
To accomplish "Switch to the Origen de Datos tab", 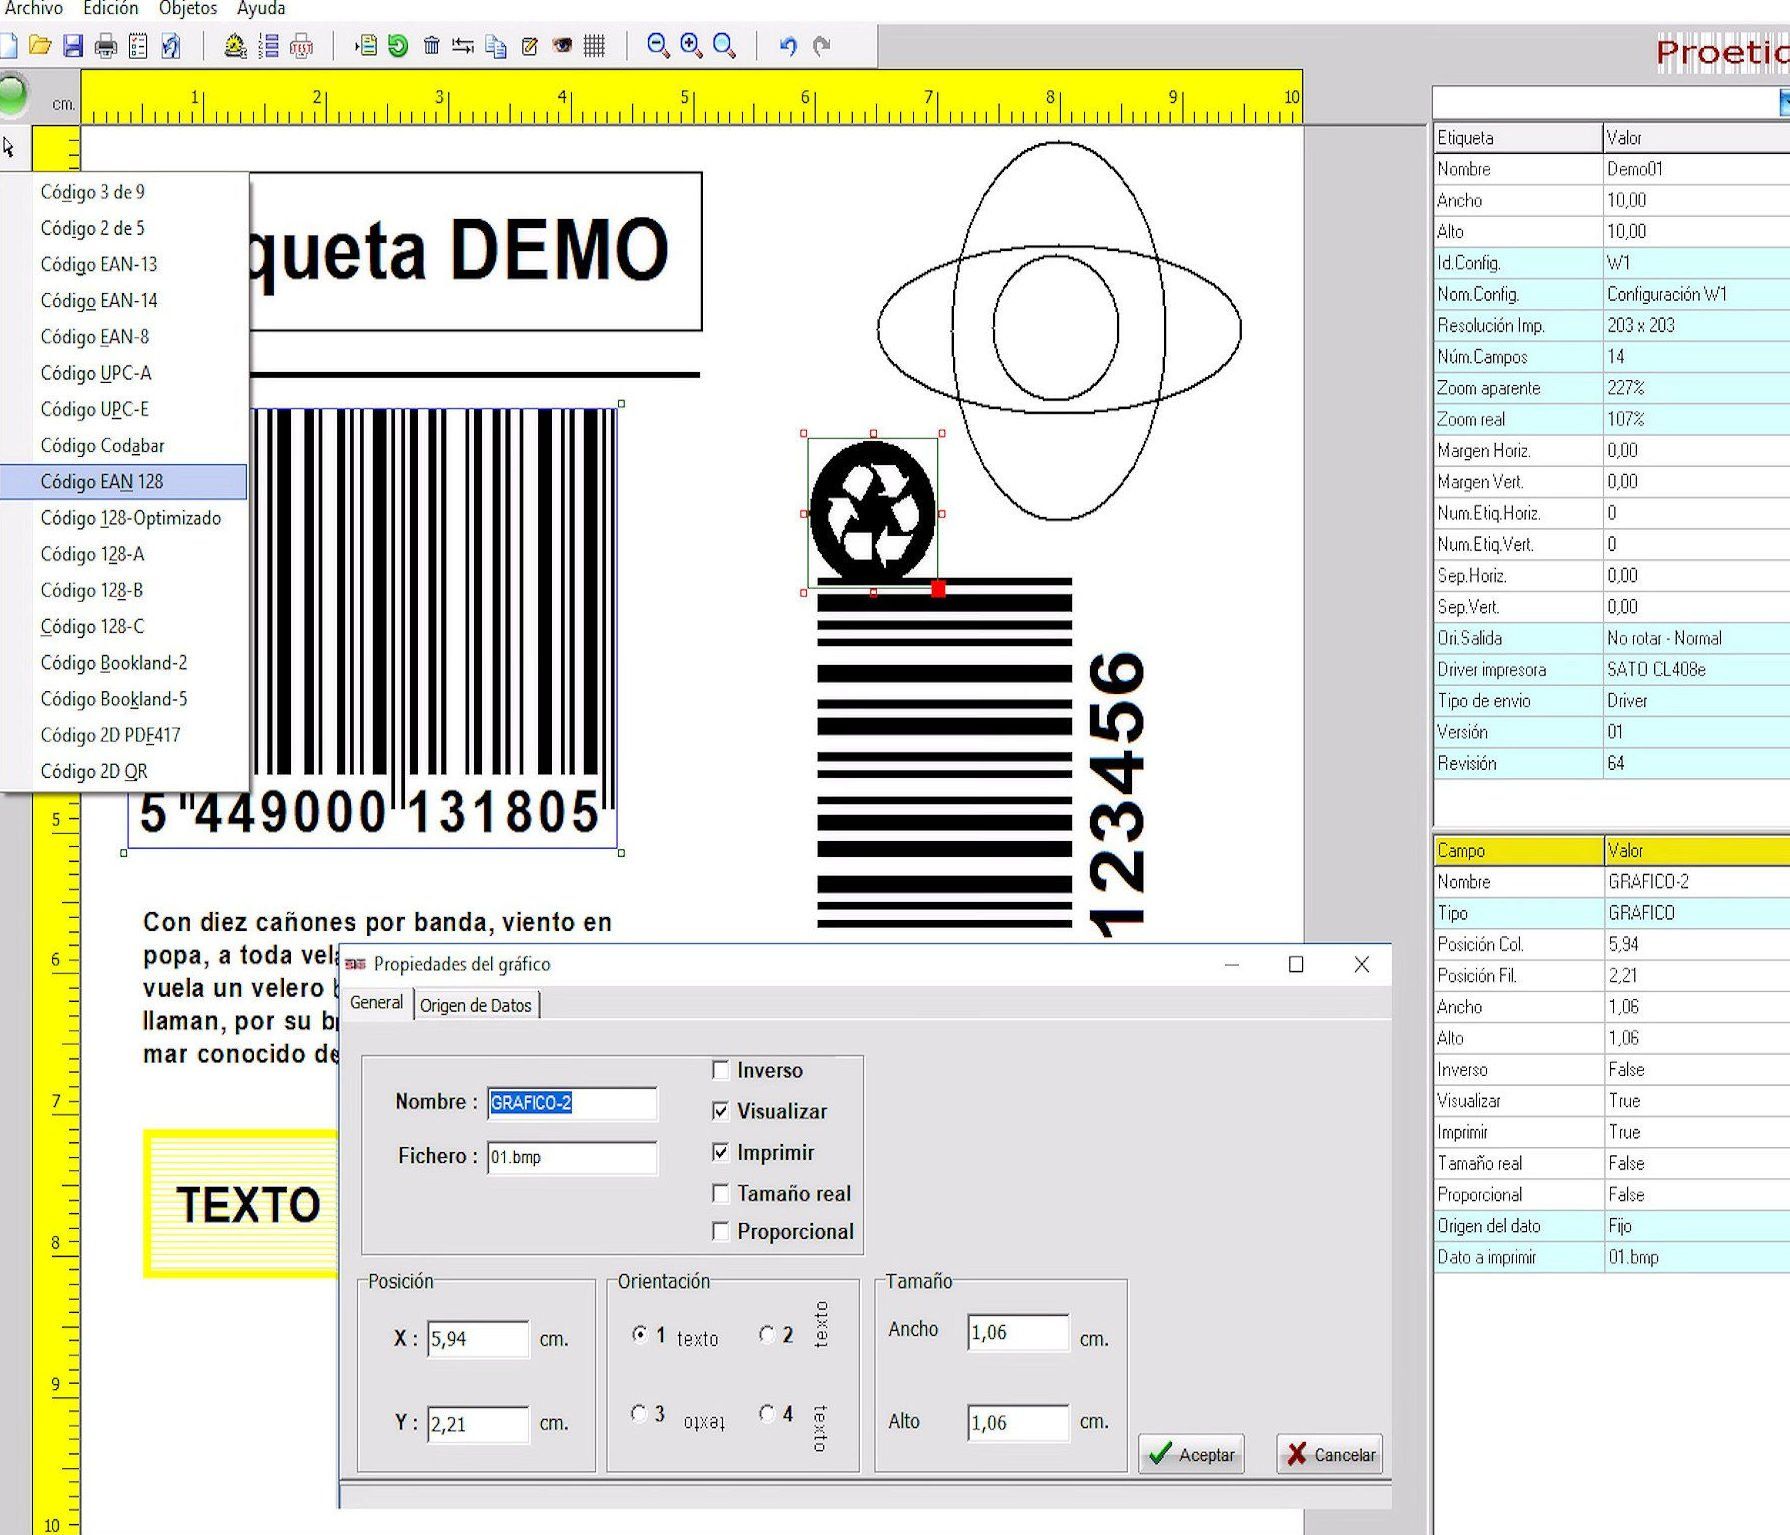I will tap(476, 1005).
